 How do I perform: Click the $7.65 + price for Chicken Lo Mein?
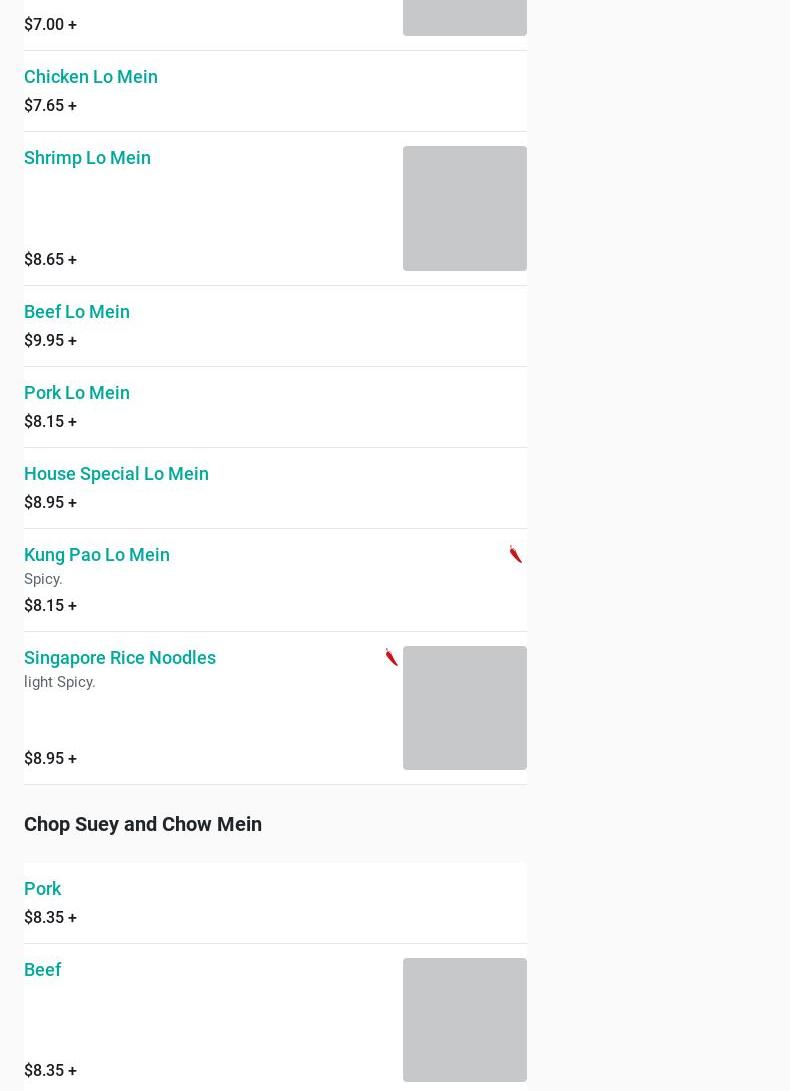point(50,105)
